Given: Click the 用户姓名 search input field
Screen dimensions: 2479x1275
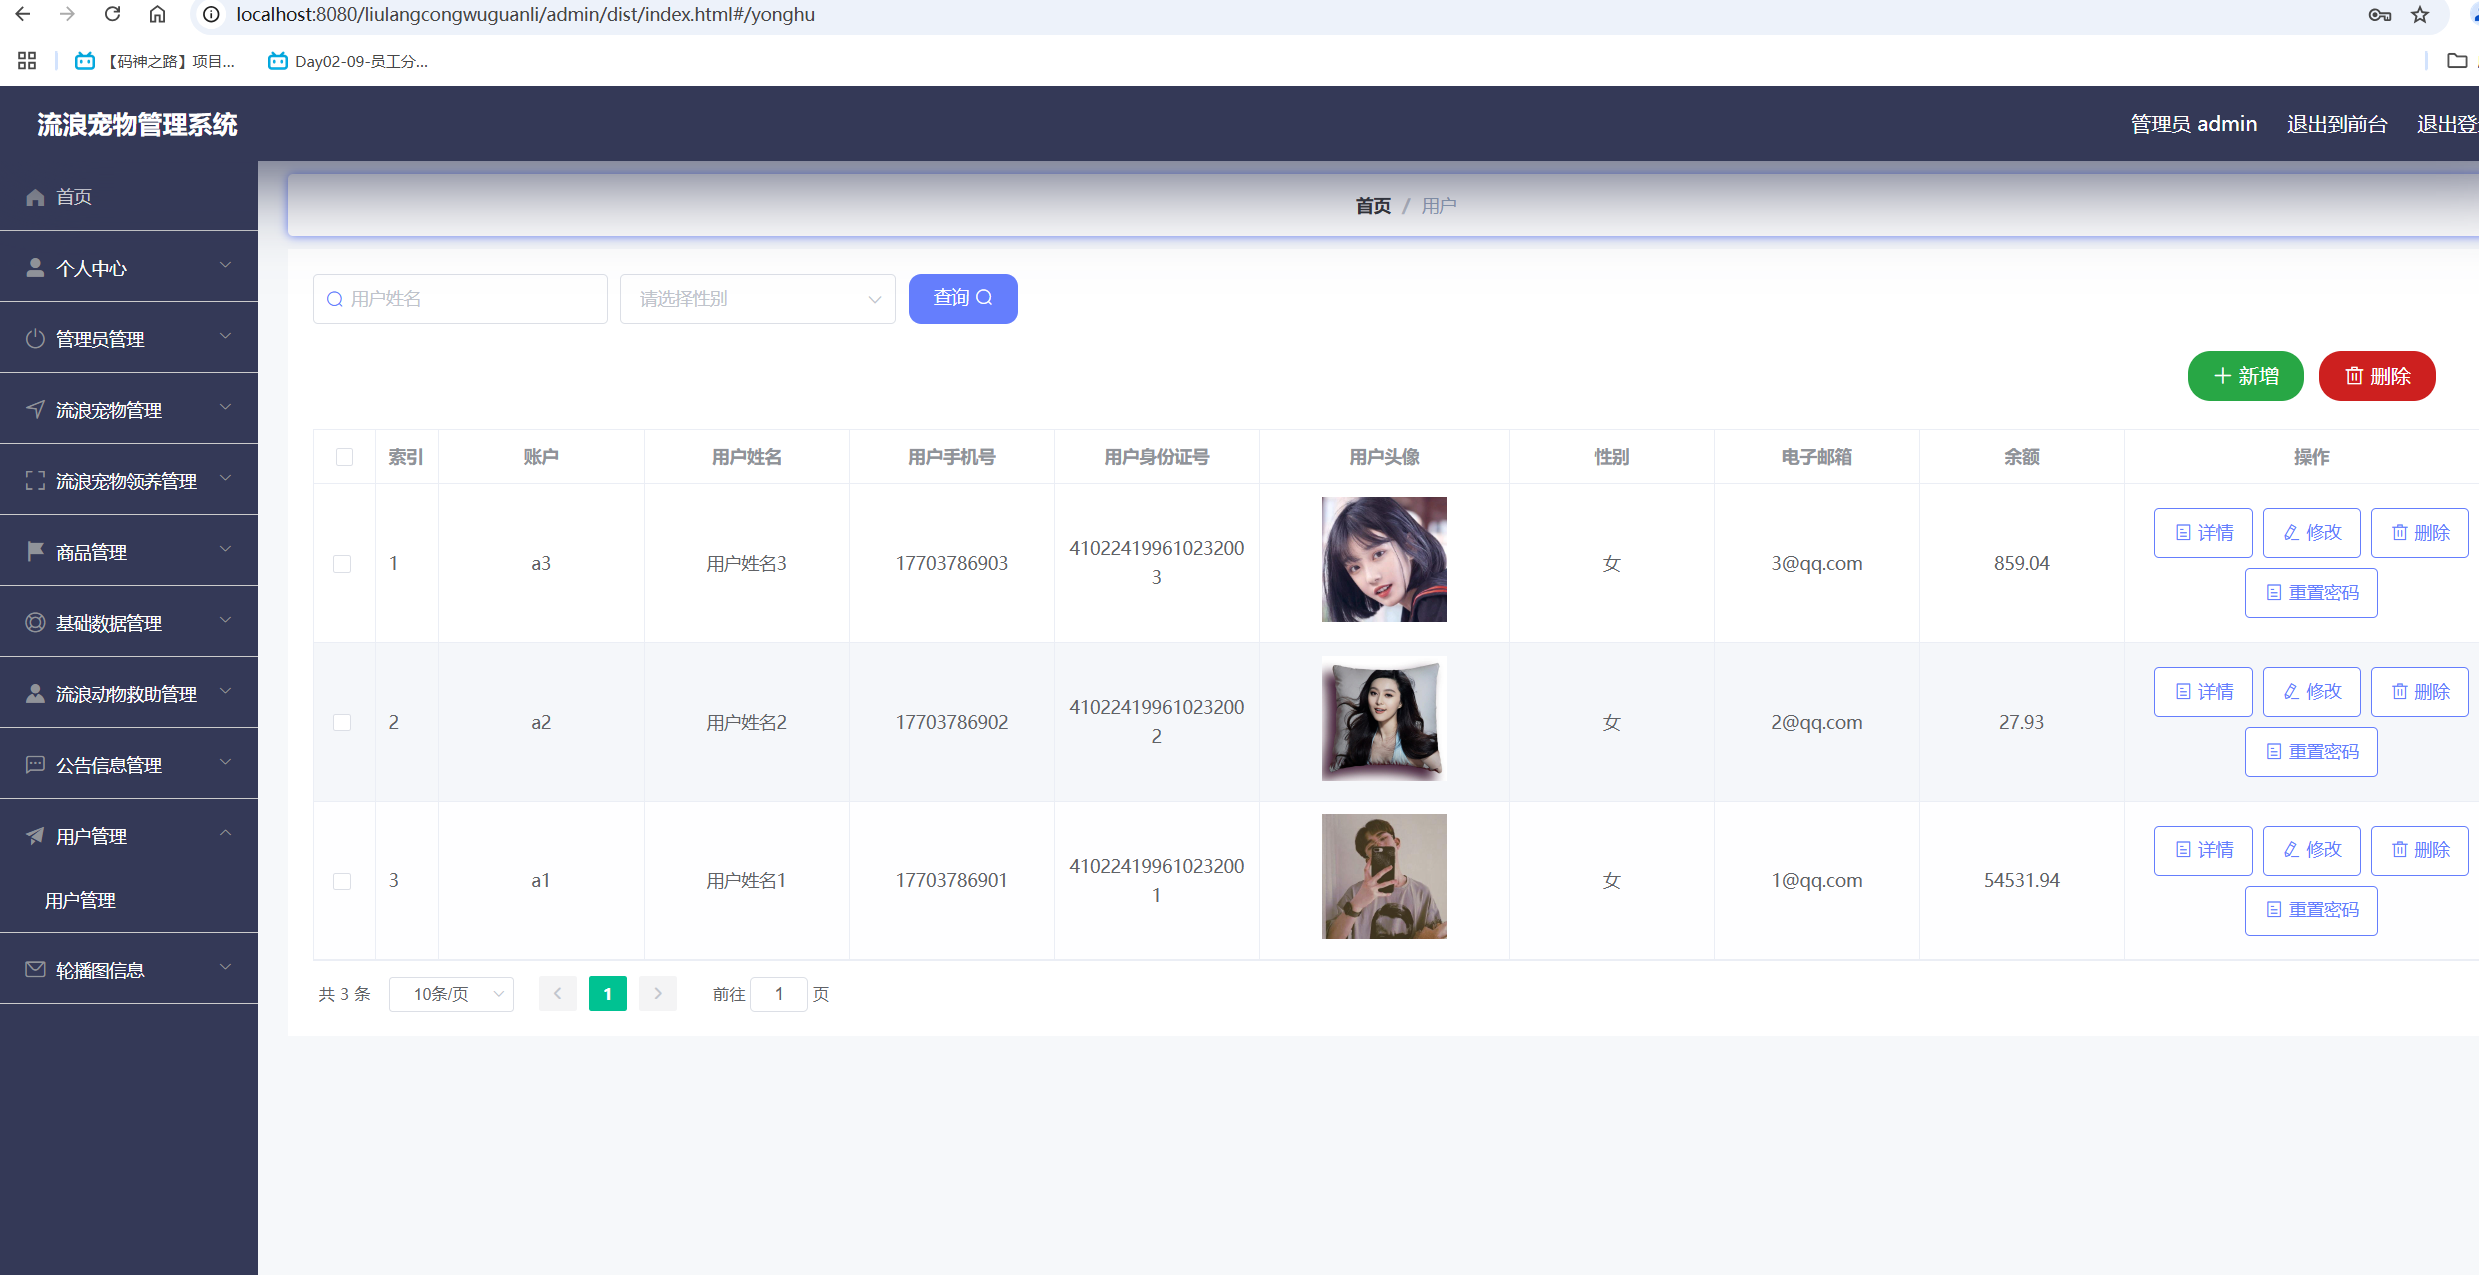Looking at the screenshot, I should point(461,299).
